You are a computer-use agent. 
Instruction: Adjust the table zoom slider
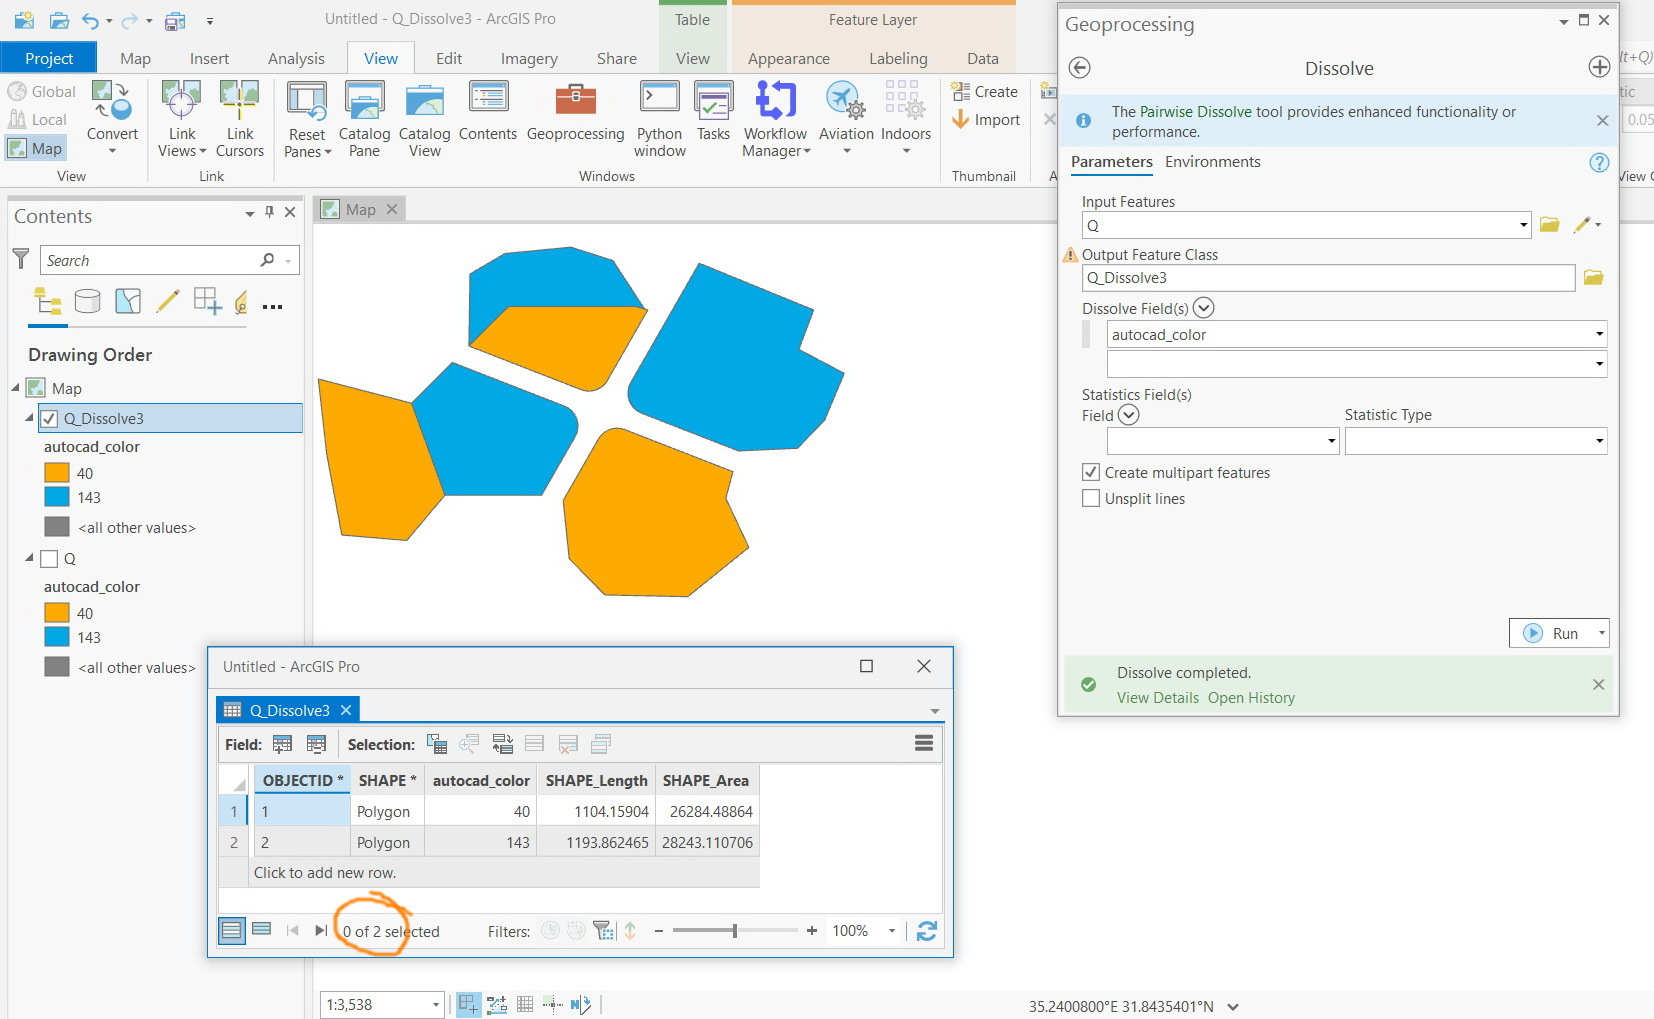click(x=734, y=931)
